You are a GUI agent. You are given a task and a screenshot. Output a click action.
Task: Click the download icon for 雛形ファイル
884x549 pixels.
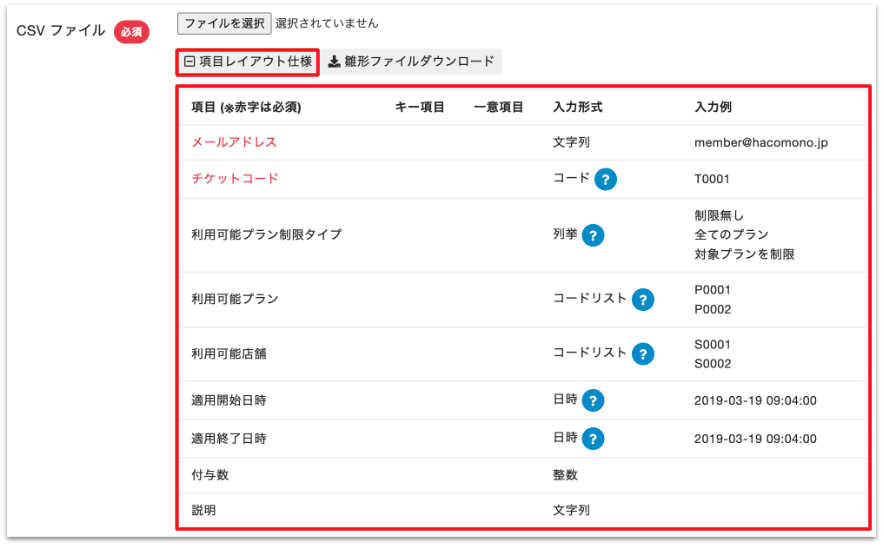click(x=334, y=62)
